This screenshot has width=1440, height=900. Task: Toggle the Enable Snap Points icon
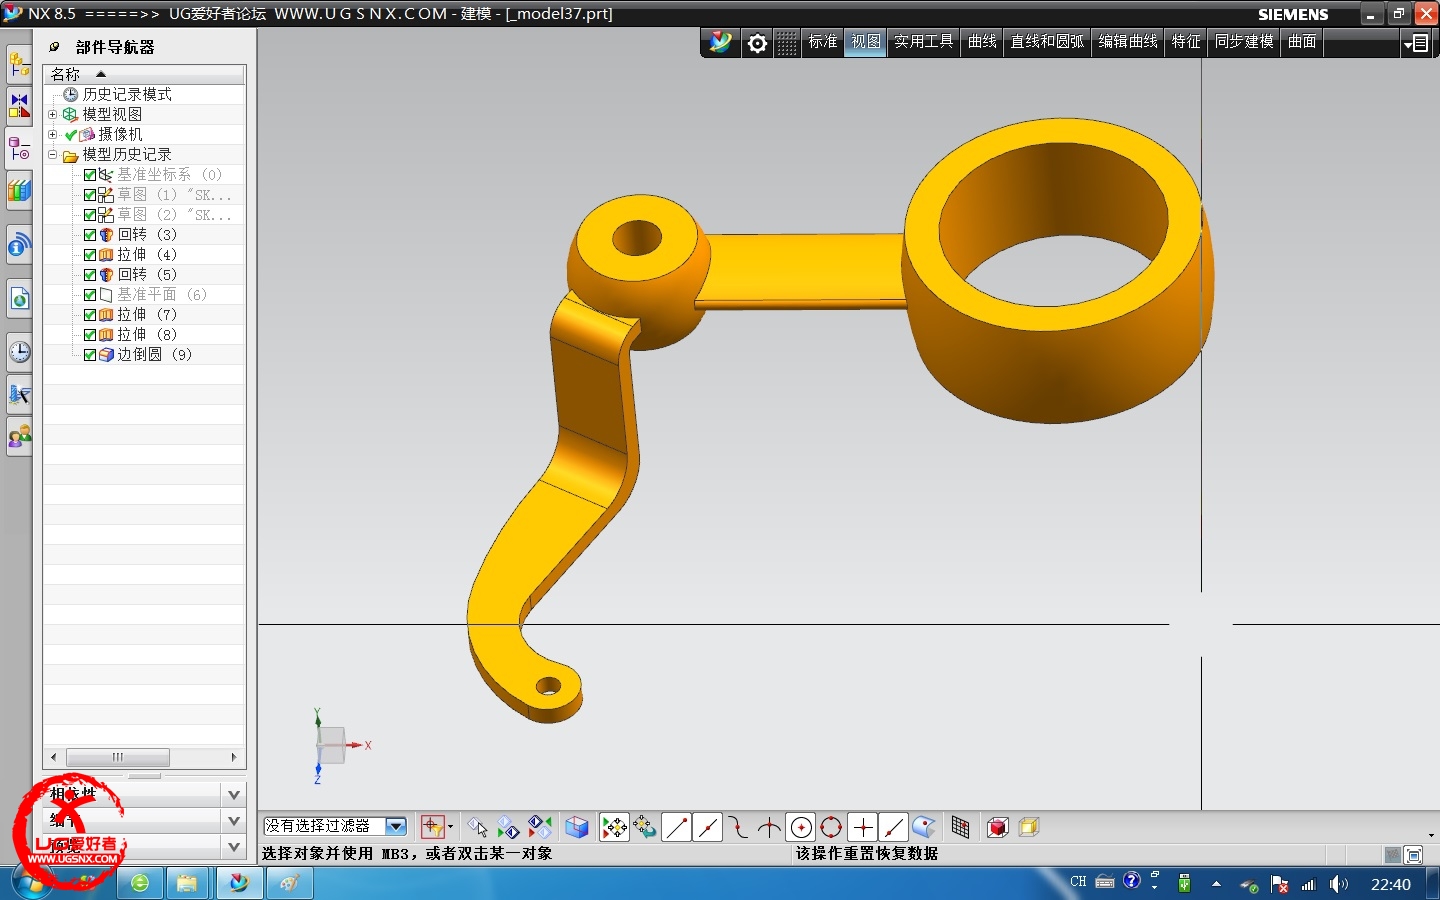[x=614, y=827]
